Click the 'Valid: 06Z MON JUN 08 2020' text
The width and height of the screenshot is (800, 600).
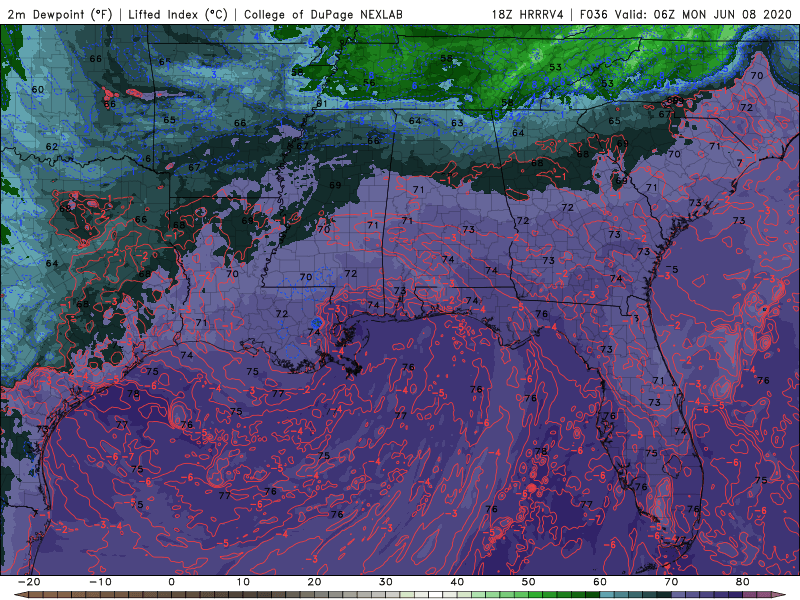[x=703, y=14]
